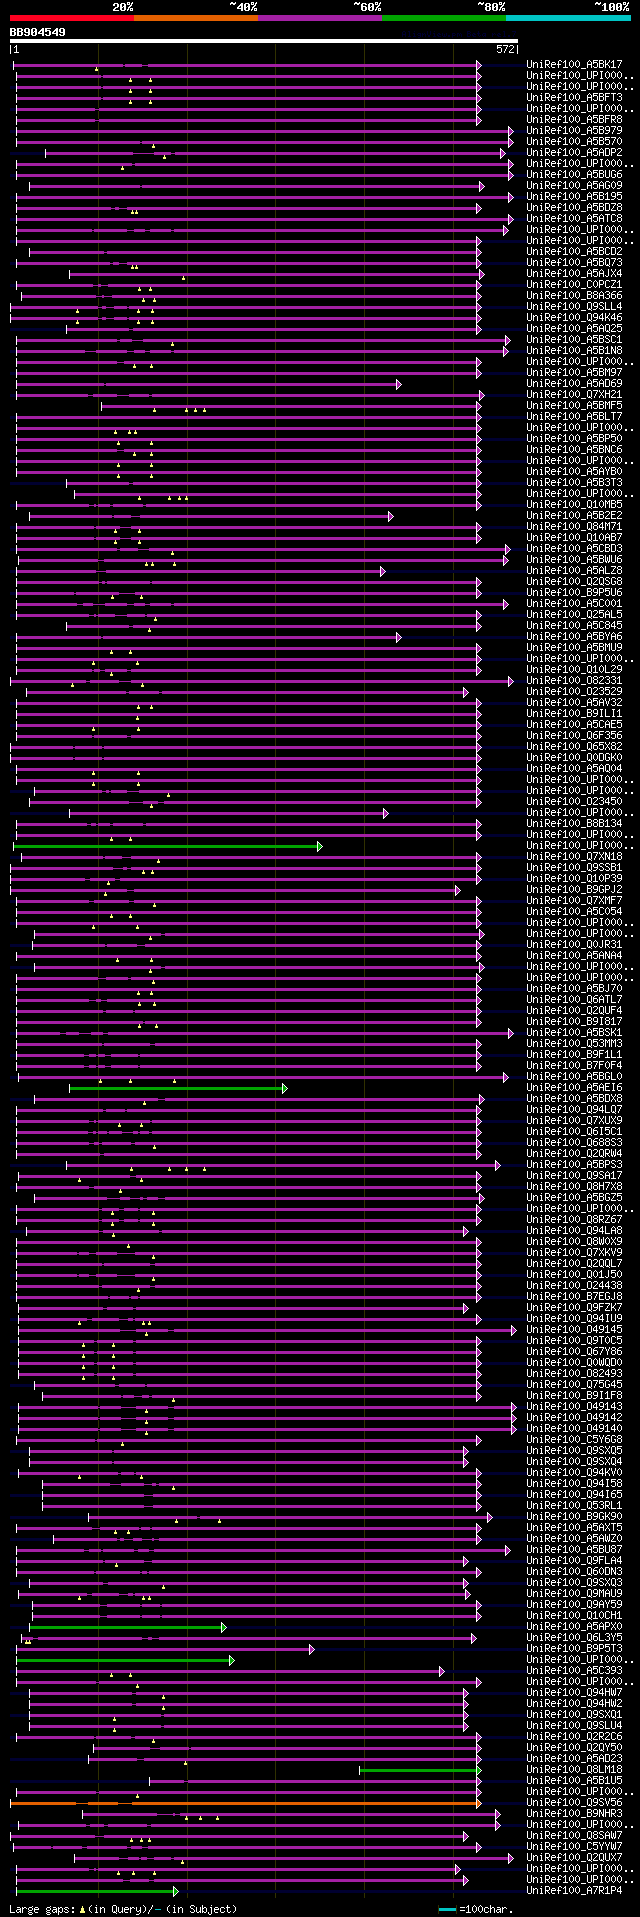
Task: Click hit label UniRef100_B9NHR3
Action: tap(574, 1815)
